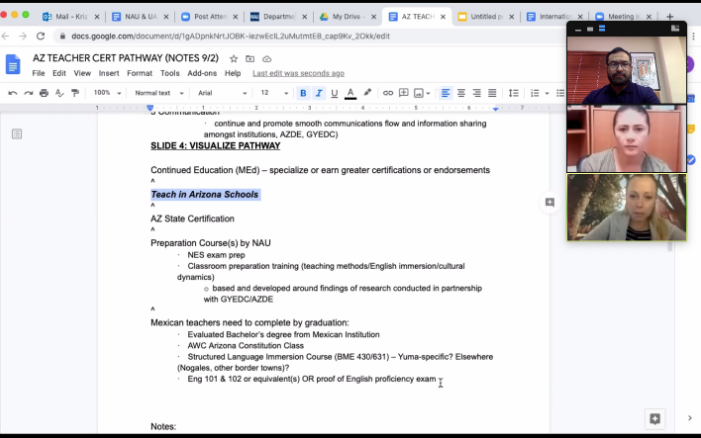
Task: Open the Format menu
Action: coord(139,73)
